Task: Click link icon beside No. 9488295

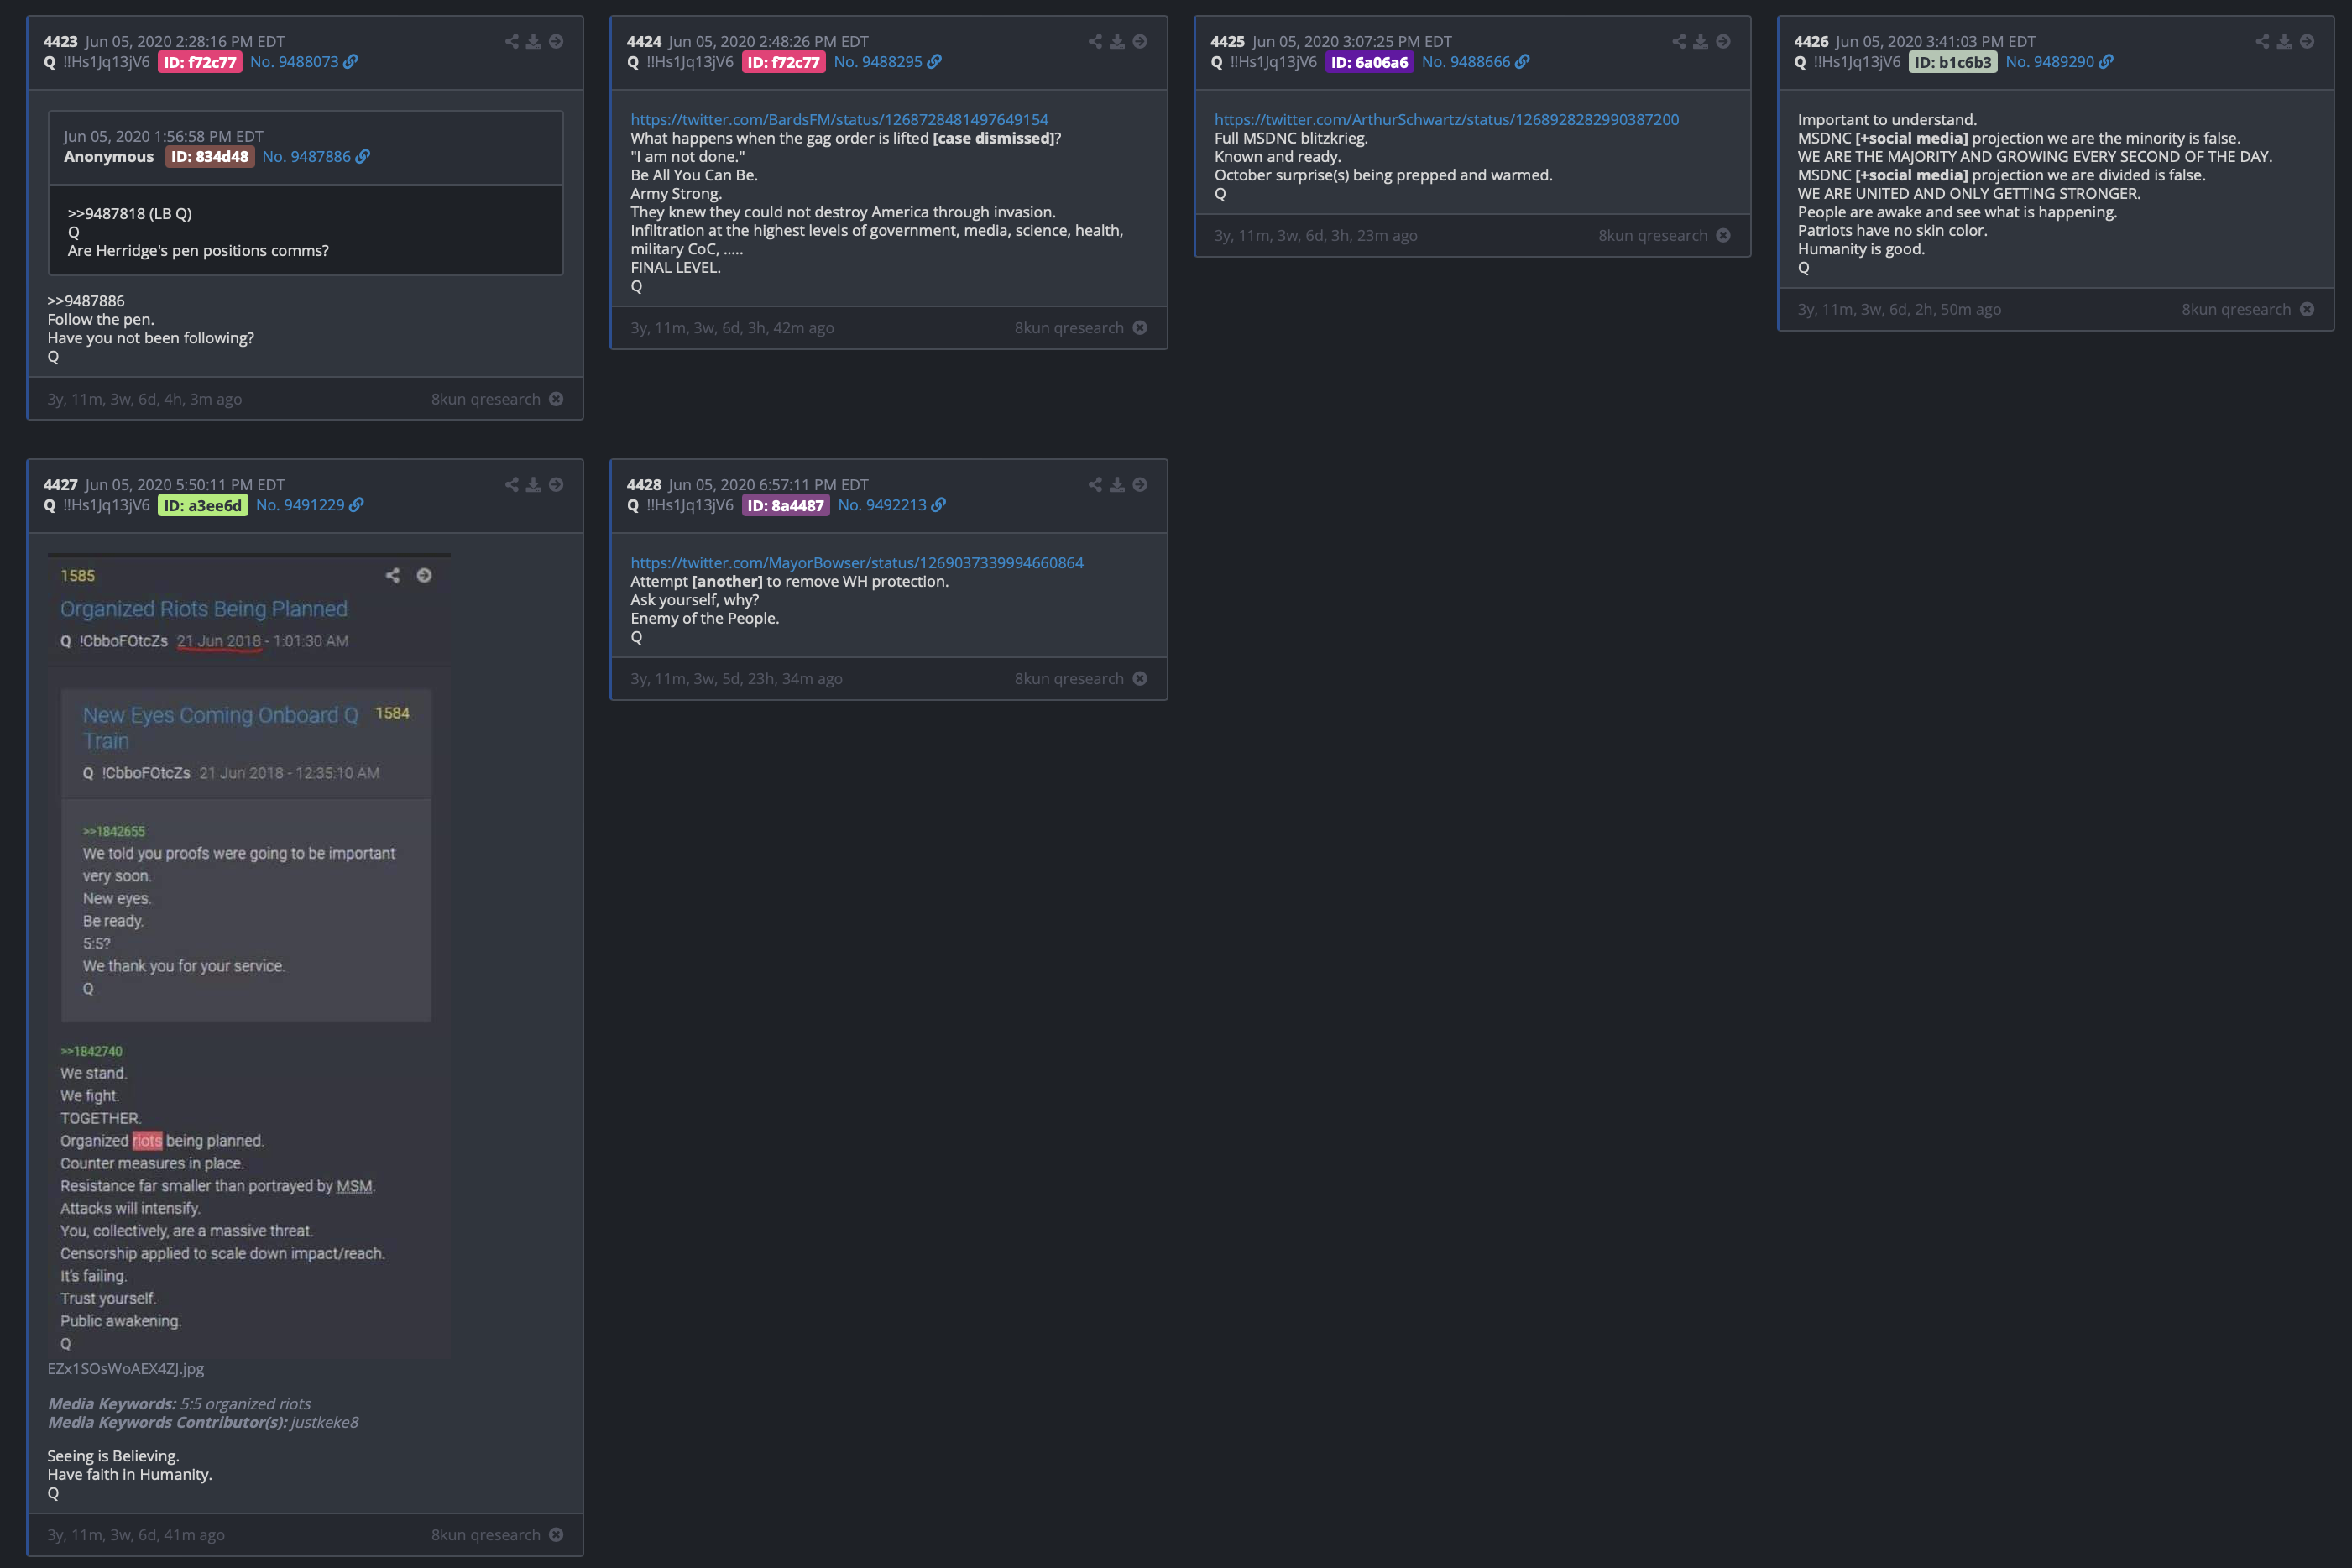Action: click(x=935, y=62)
